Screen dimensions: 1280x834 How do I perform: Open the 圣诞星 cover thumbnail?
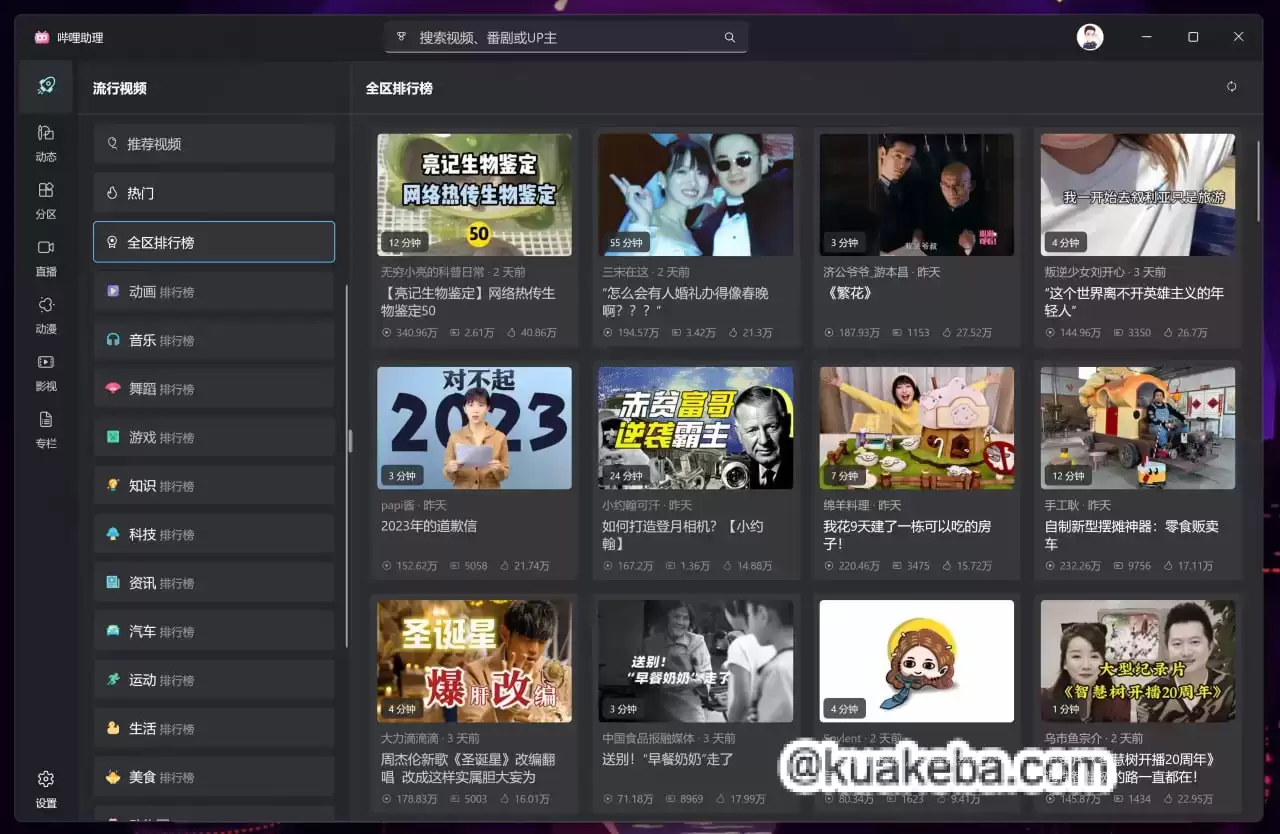tap(476, 661)
